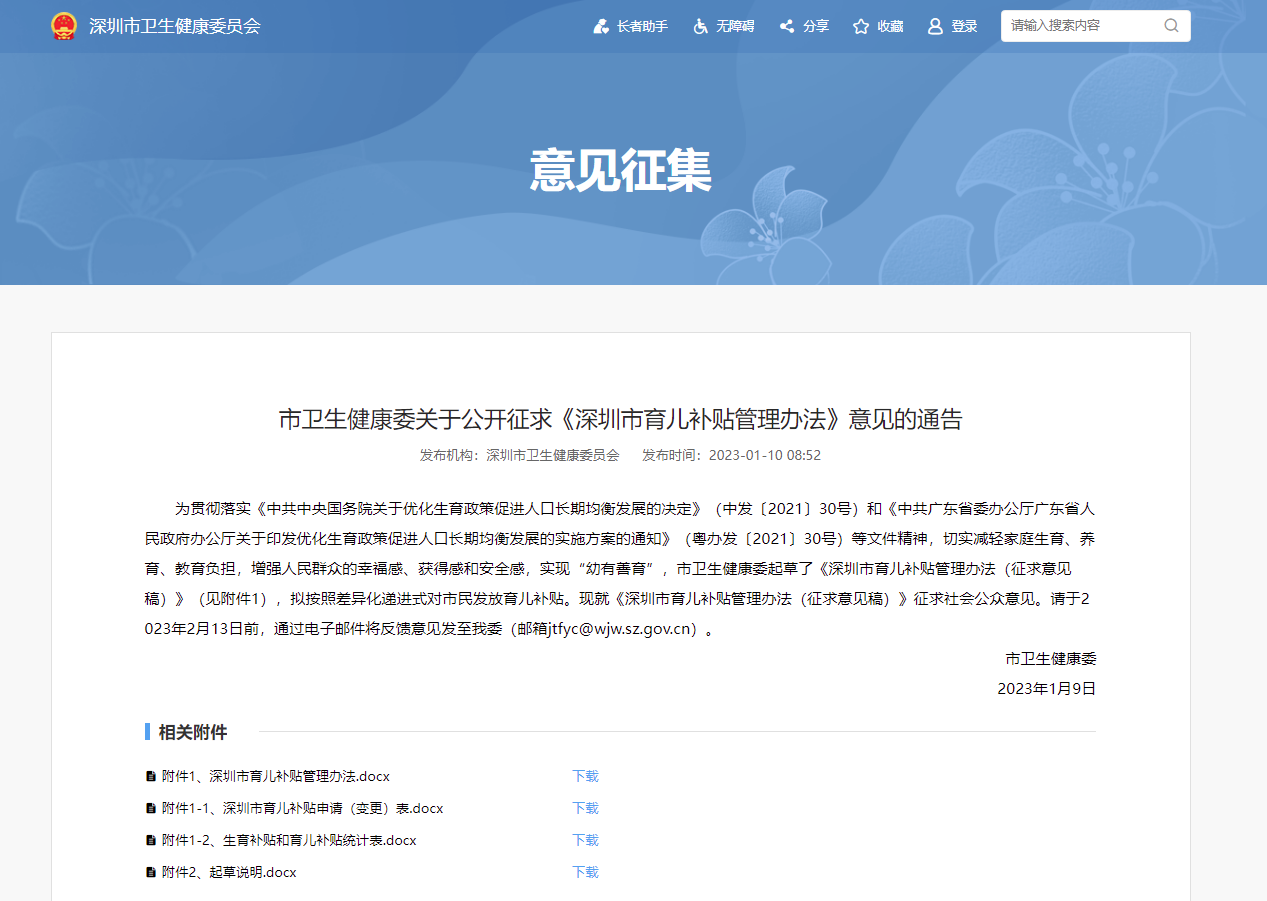Click the 无障碍 wheelchair accessibility icon

pyautogui.click(x=701, y=26)
